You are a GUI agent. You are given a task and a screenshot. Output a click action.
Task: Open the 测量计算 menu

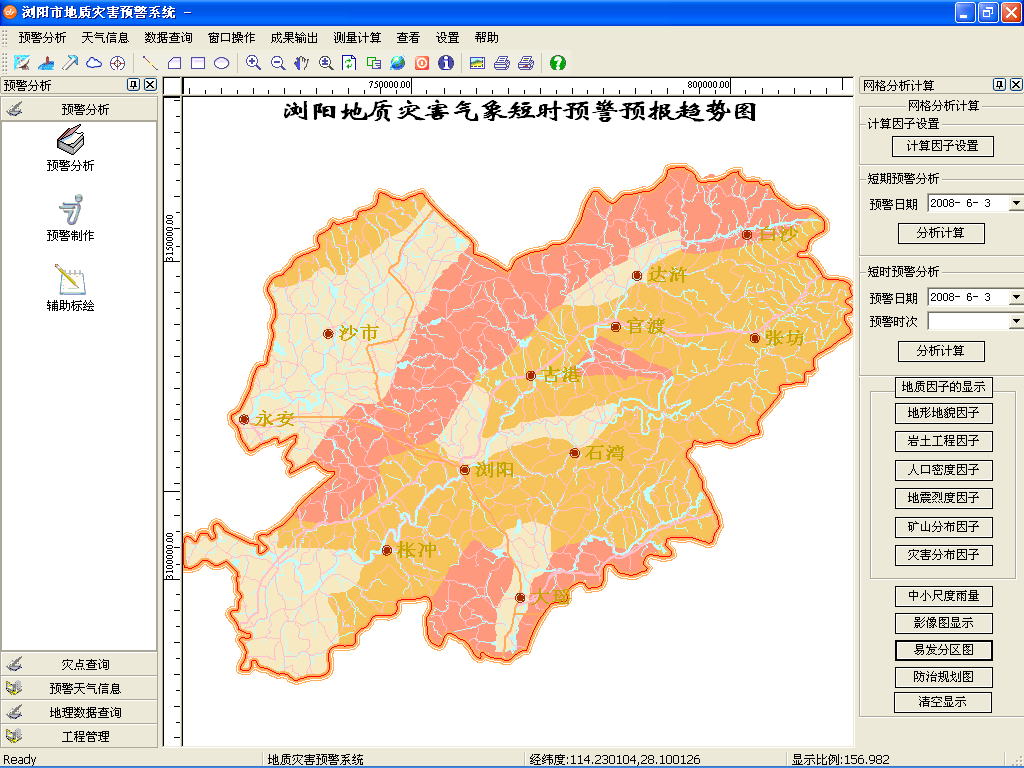pos(357,38)
